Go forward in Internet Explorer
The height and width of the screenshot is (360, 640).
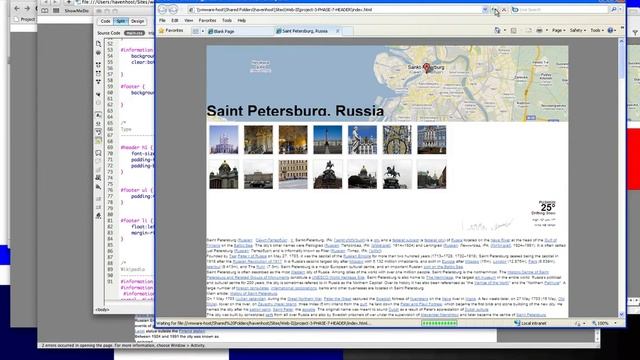point(173,9)
